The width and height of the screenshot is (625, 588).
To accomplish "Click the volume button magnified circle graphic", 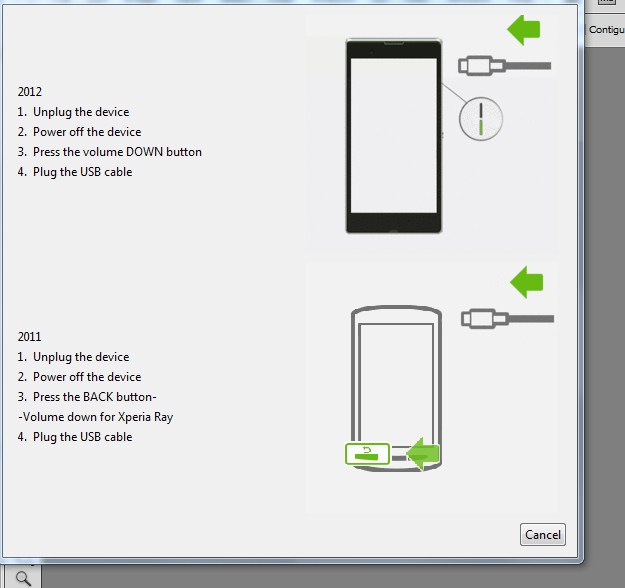I will [481, 119].
